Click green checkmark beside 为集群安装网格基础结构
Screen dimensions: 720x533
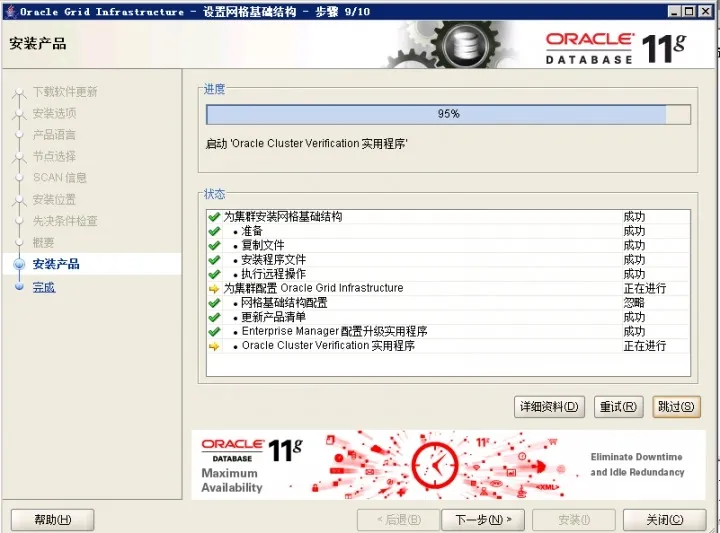point(214,217)
